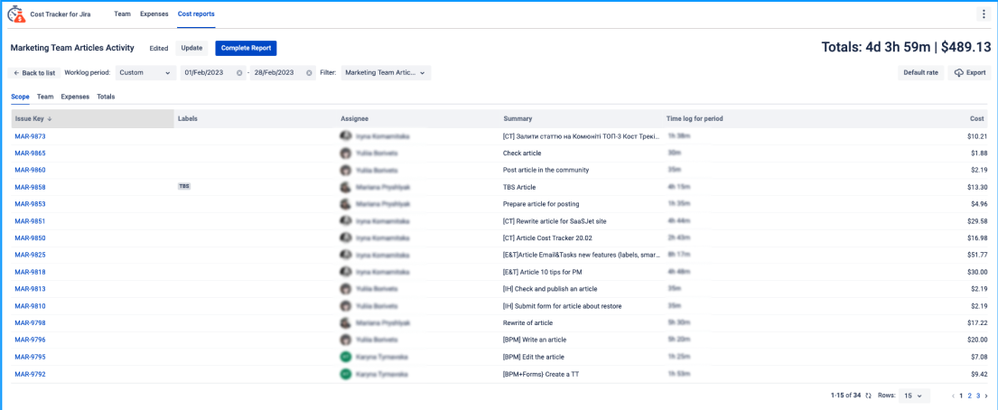Open issue MAR-9865

30,153
